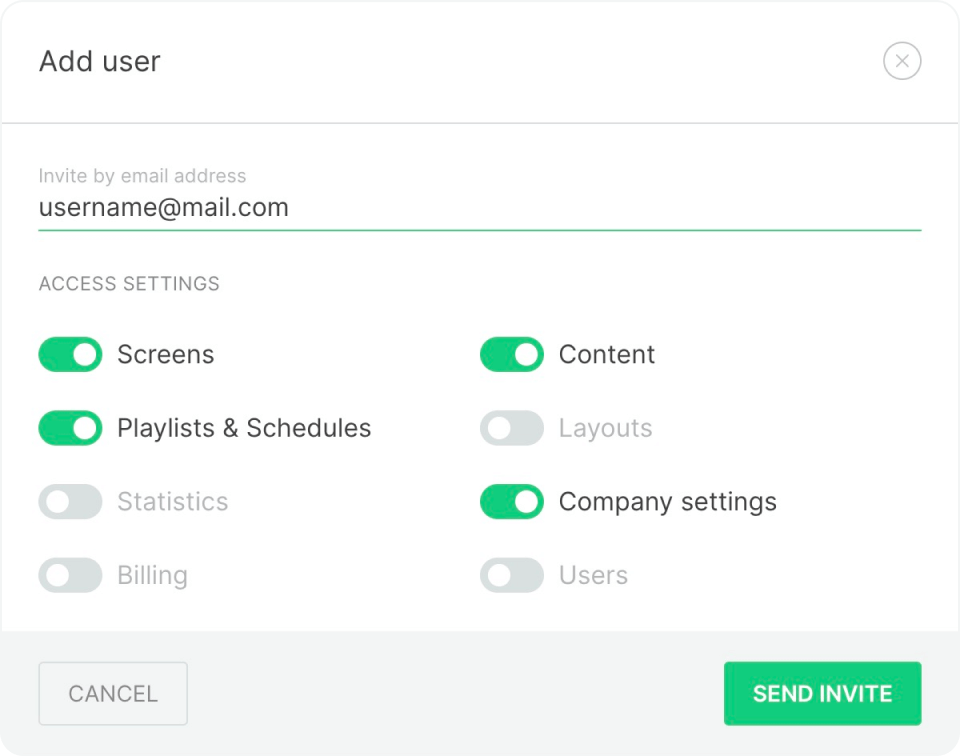Turn on the Users access switch
The height and width of the screenshot is (756, 960).
[512, 575]
